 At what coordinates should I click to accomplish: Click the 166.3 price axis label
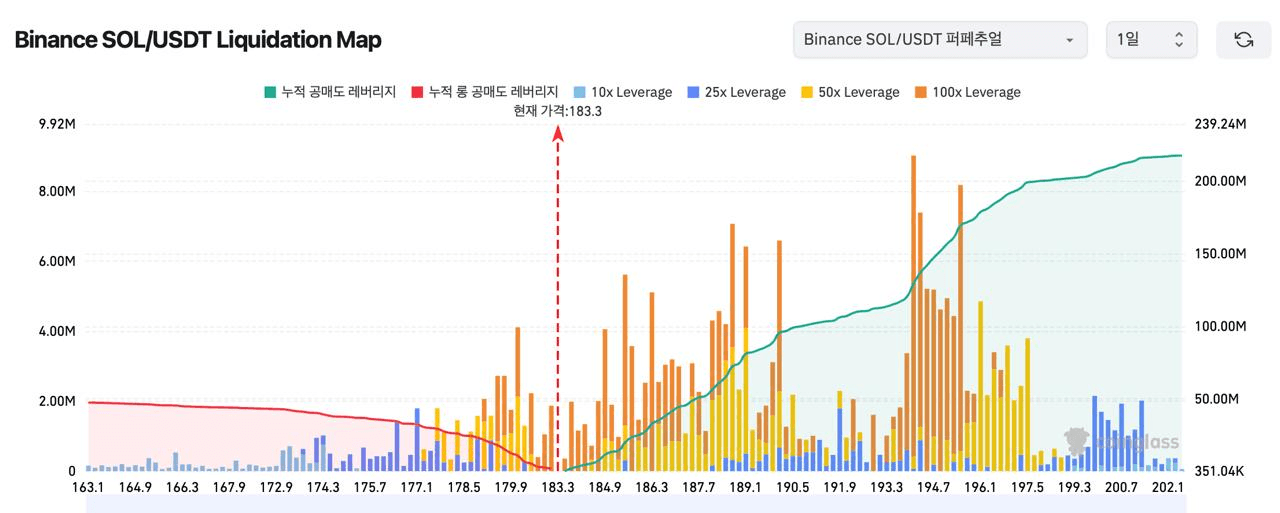(182, 488)
